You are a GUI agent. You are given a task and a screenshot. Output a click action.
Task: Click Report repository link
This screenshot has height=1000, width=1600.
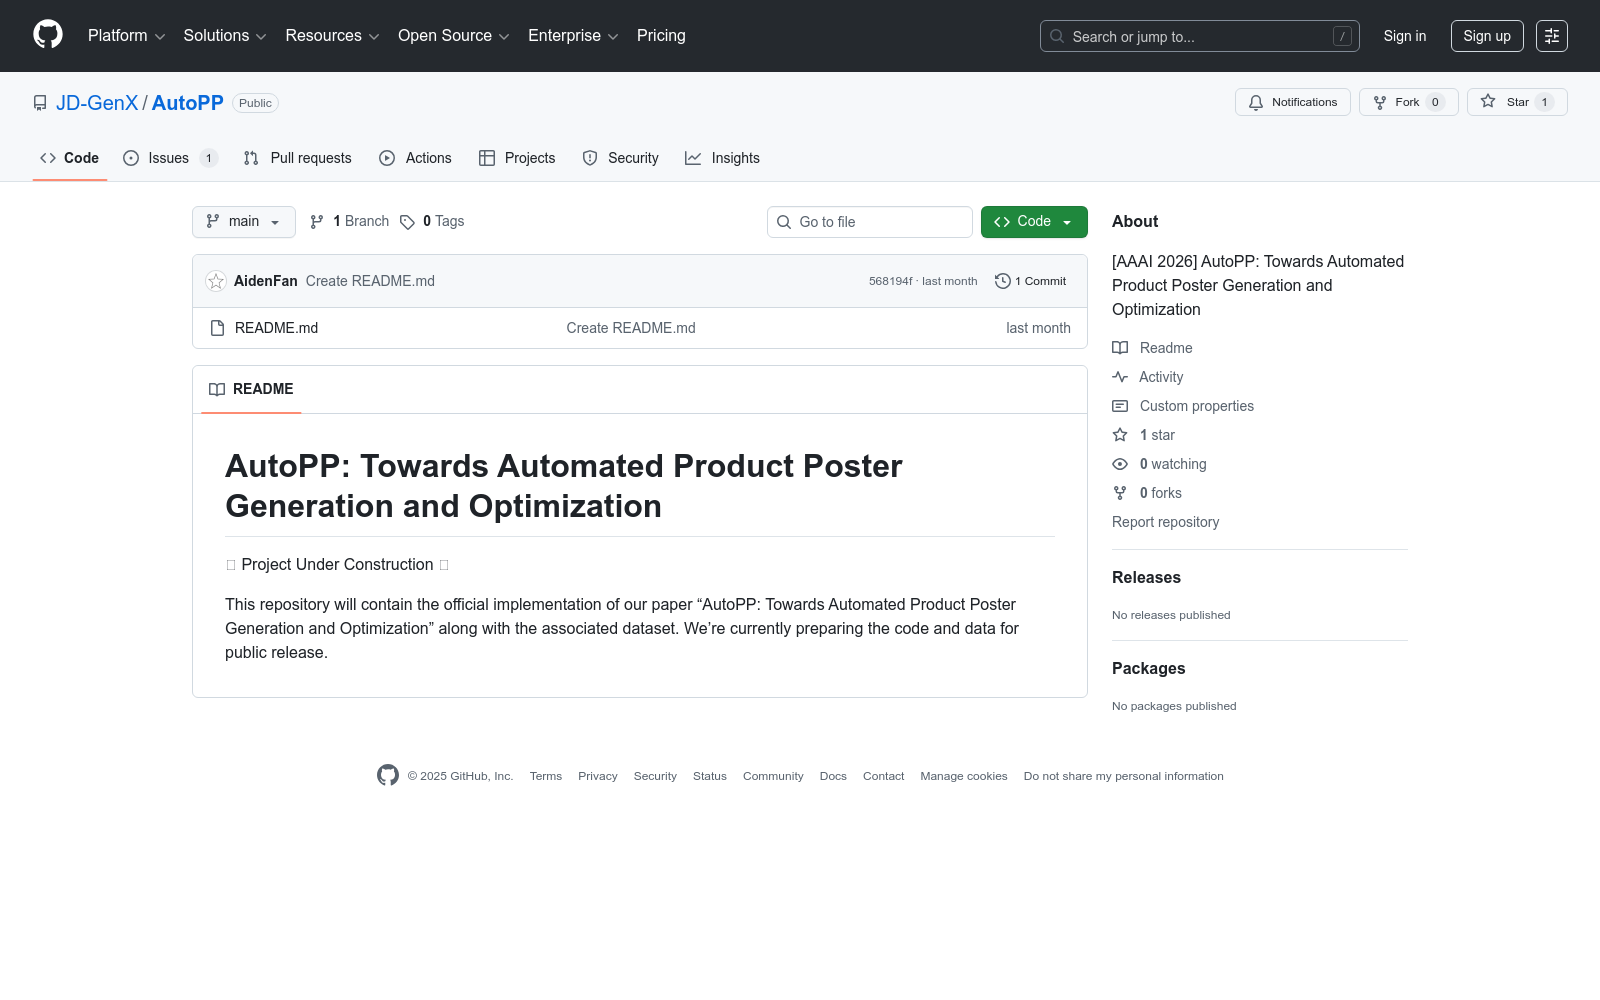click(1165, 522)
